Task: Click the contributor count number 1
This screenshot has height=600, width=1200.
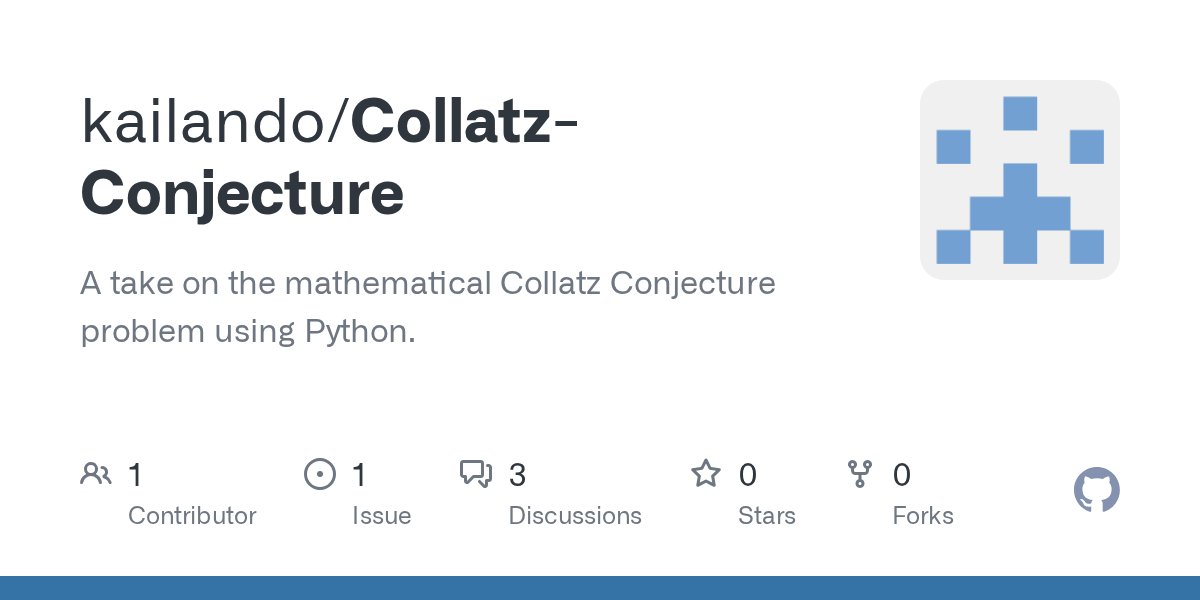Action: (x=135, y=475)
